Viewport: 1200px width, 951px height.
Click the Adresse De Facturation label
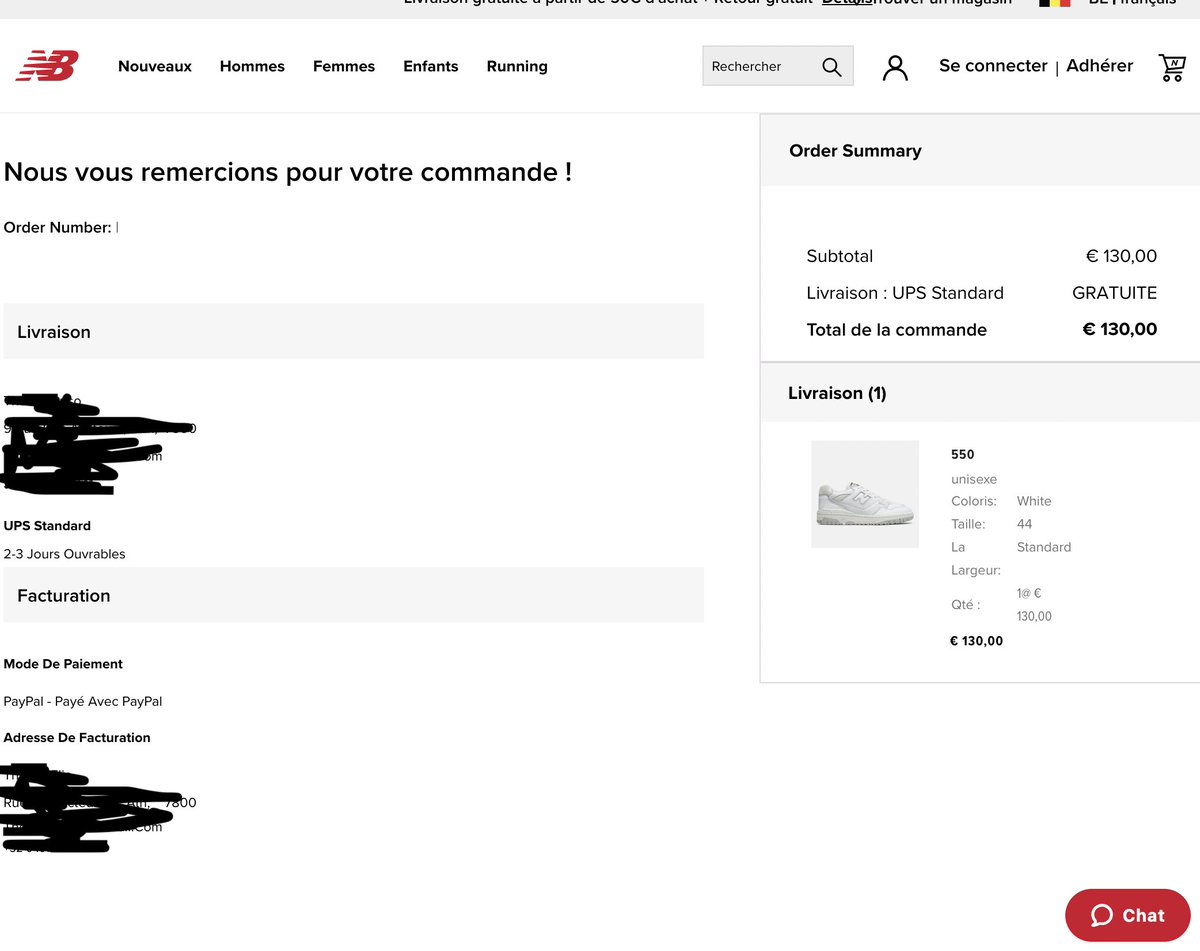pyautogui.click(x=77, y=738)
